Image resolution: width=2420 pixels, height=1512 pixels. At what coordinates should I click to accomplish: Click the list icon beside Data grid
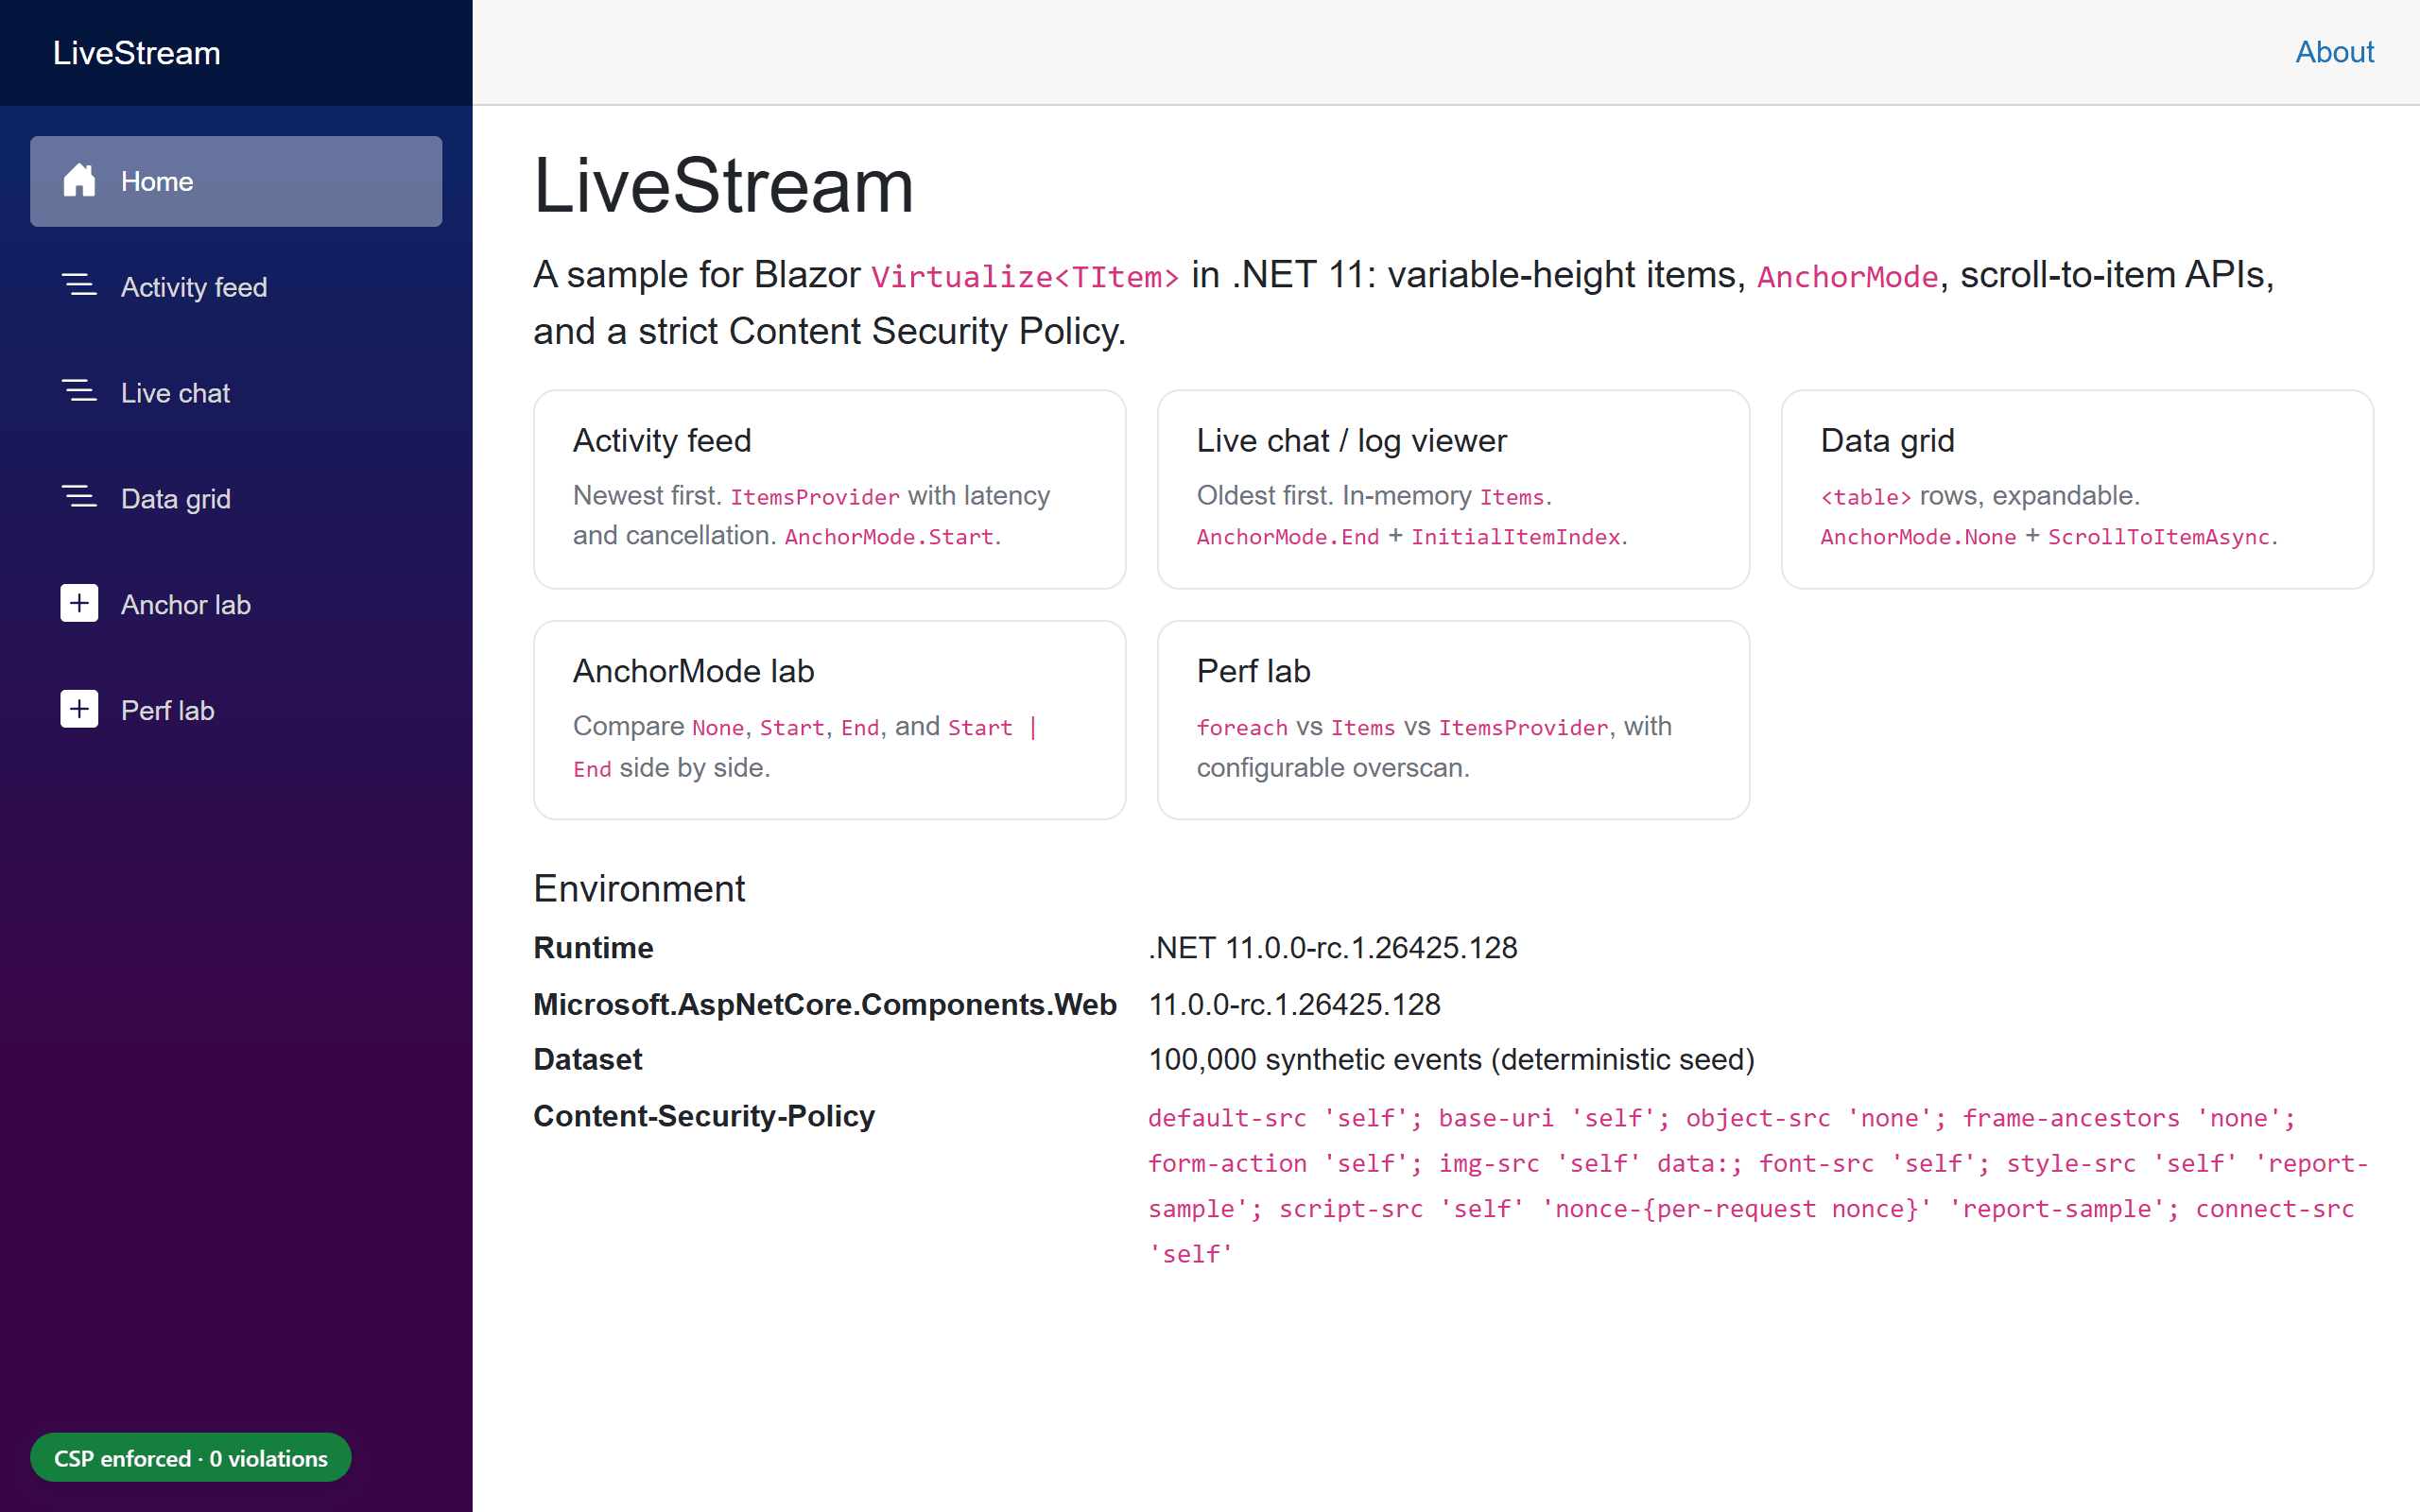pyautogui.click(x=79, y=498)
